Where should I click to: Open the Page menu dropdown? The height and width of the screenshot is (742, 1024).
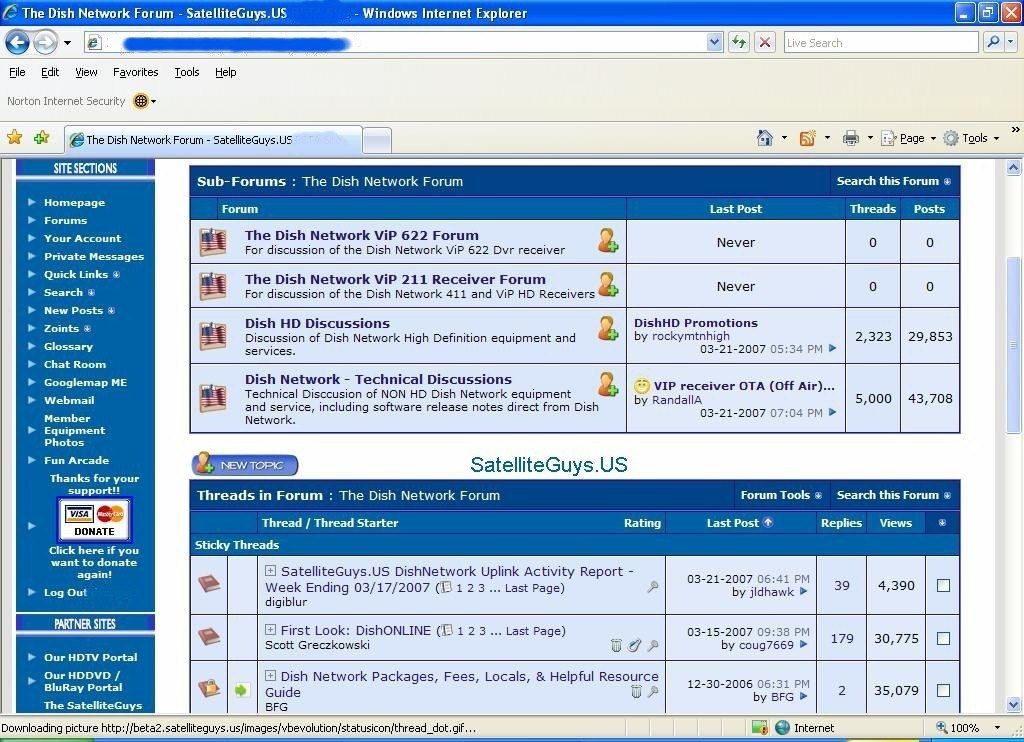point(910,138)
